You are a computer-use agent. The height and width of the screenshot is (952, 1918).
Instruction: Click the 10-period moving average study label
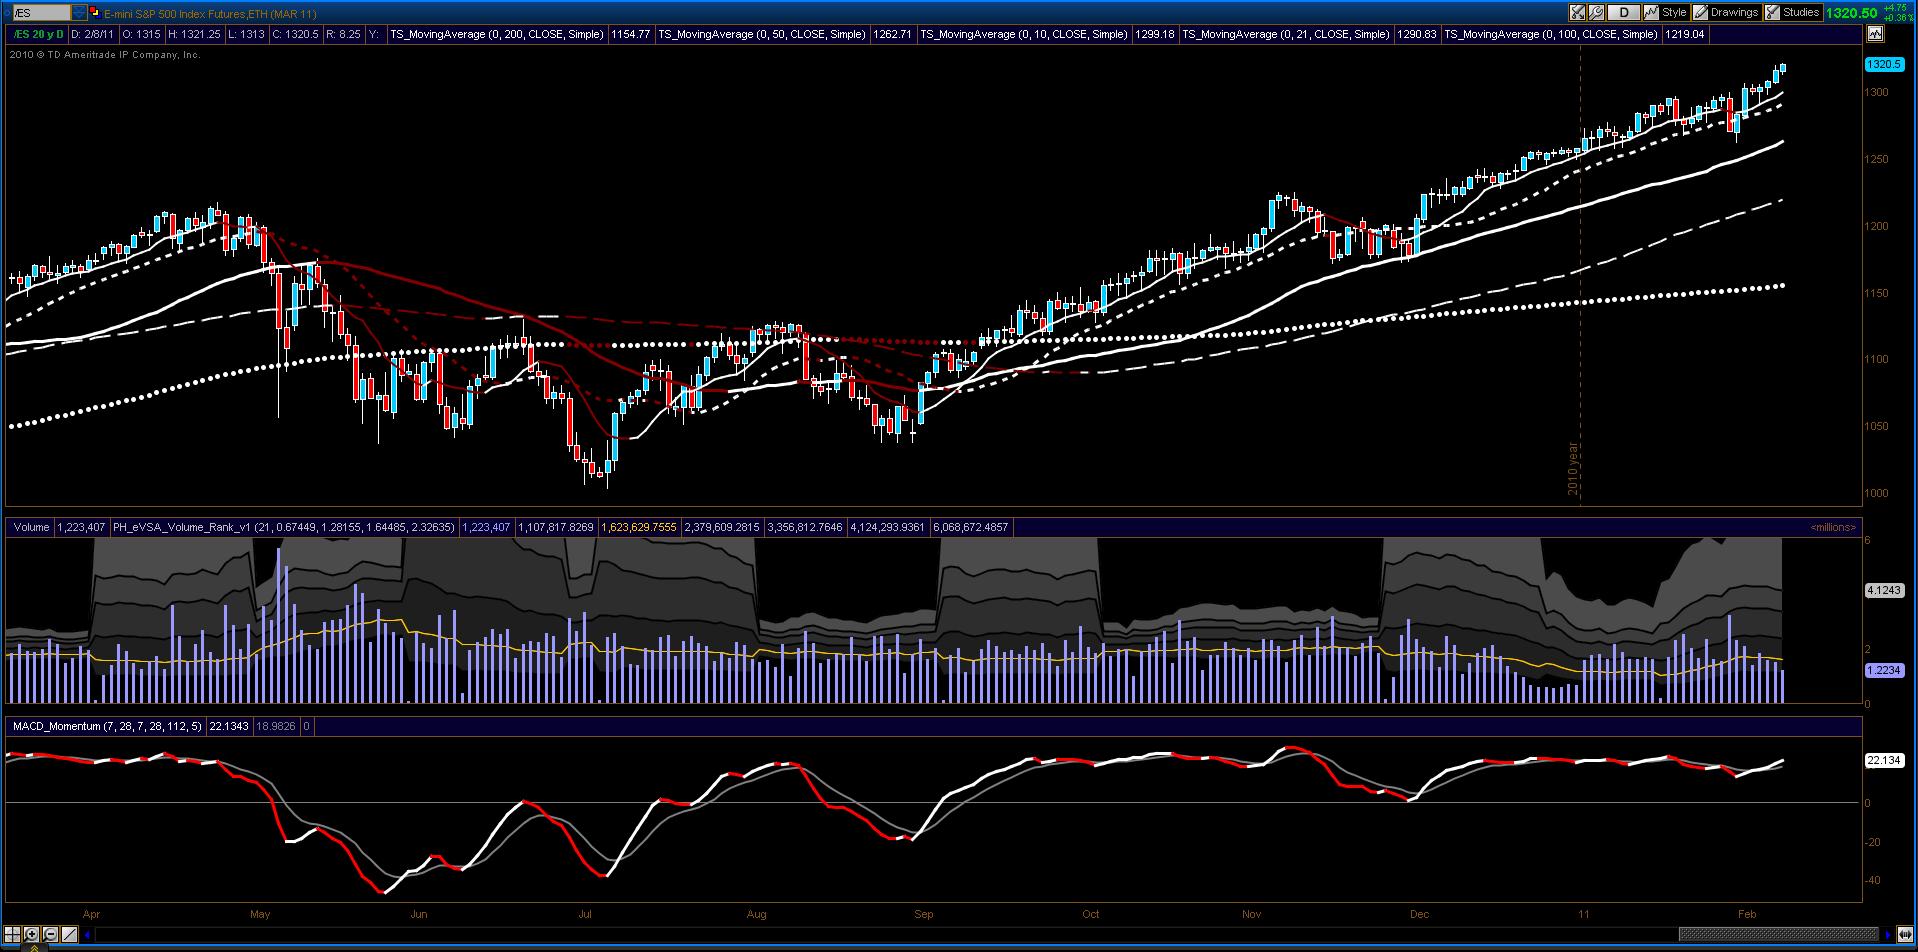pyautogui.click(x=1024, y=34)
